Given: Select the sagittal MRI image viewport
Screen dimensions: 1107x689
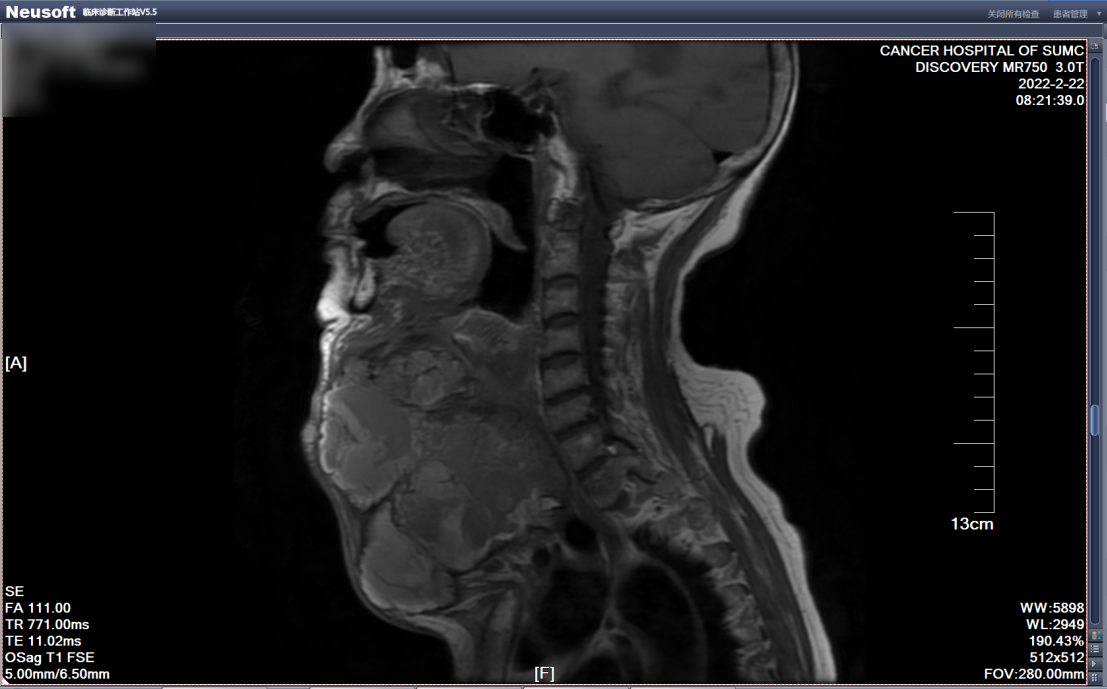Looking at the screenshot, I should coord(545,360).
